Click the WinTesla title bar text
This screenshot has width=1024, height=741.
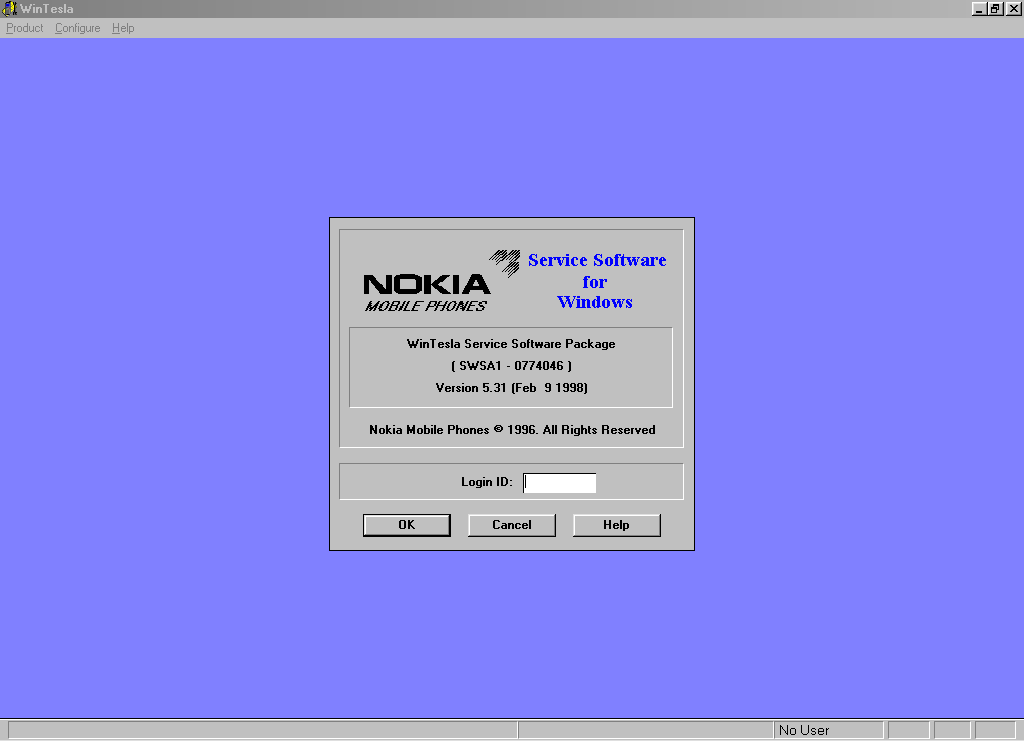47,8
